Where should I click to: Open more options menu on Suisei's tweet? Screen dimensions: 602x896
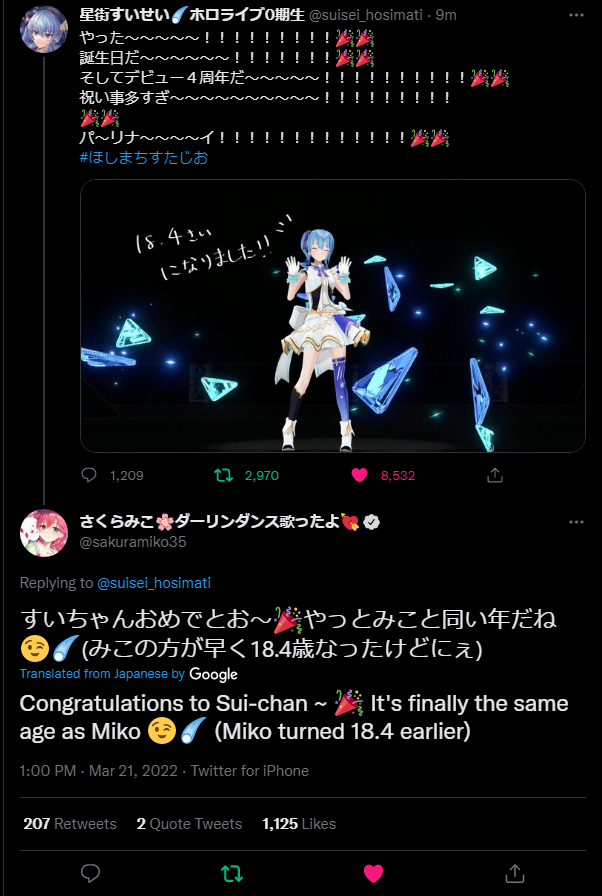point(576,15)
